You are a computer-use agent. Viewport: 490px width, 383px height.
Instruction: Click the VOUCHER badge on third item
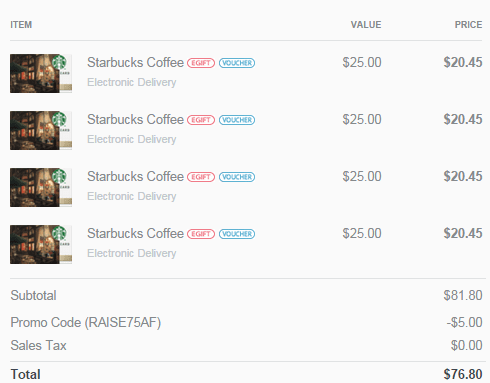[237, 177]
